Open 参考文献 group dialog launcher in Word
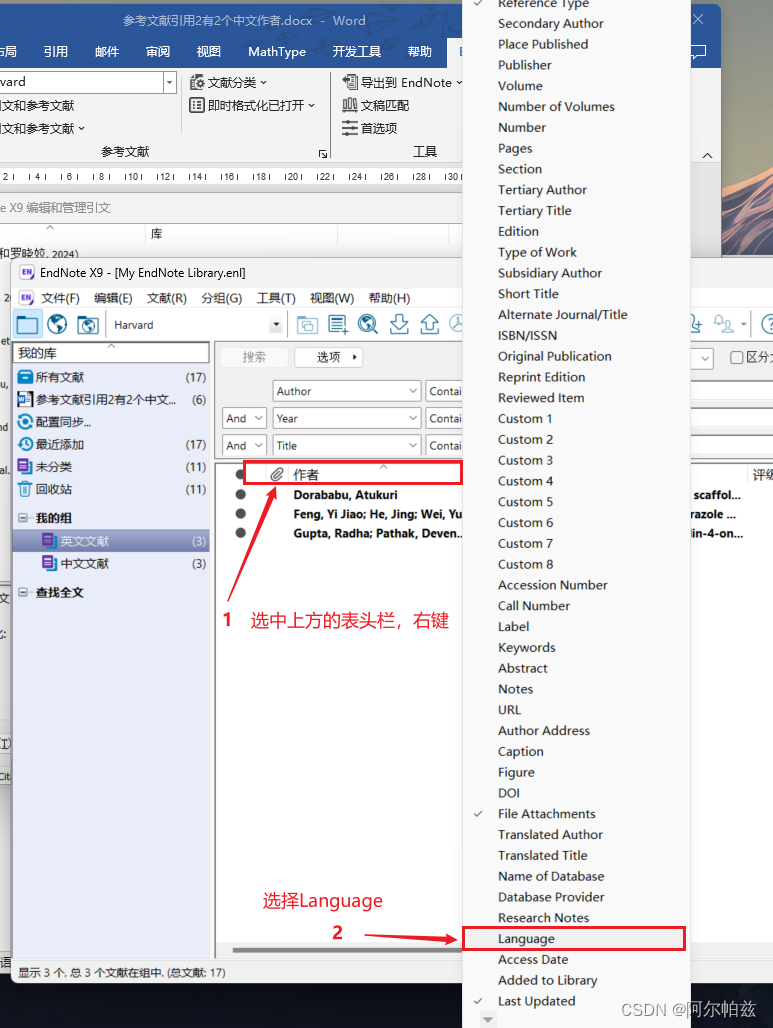 [x=323, y=153]
